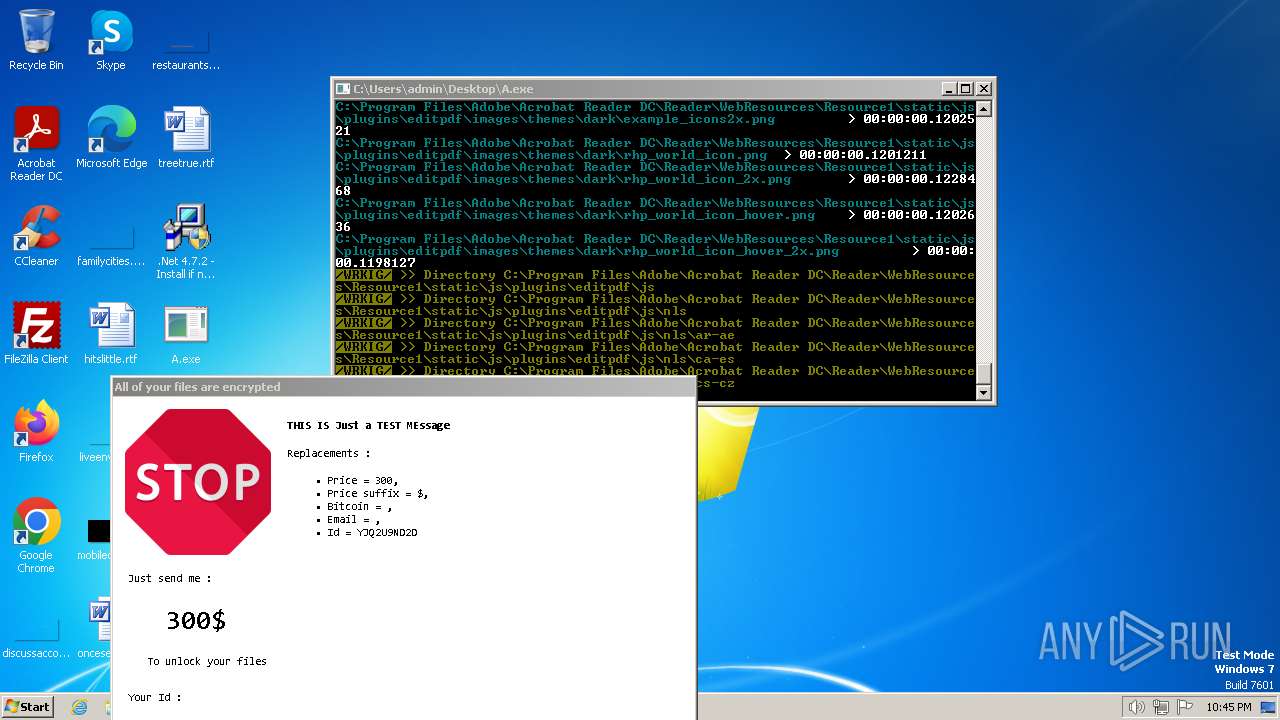Click console scrollbar up arrow

tap(984, 109)
